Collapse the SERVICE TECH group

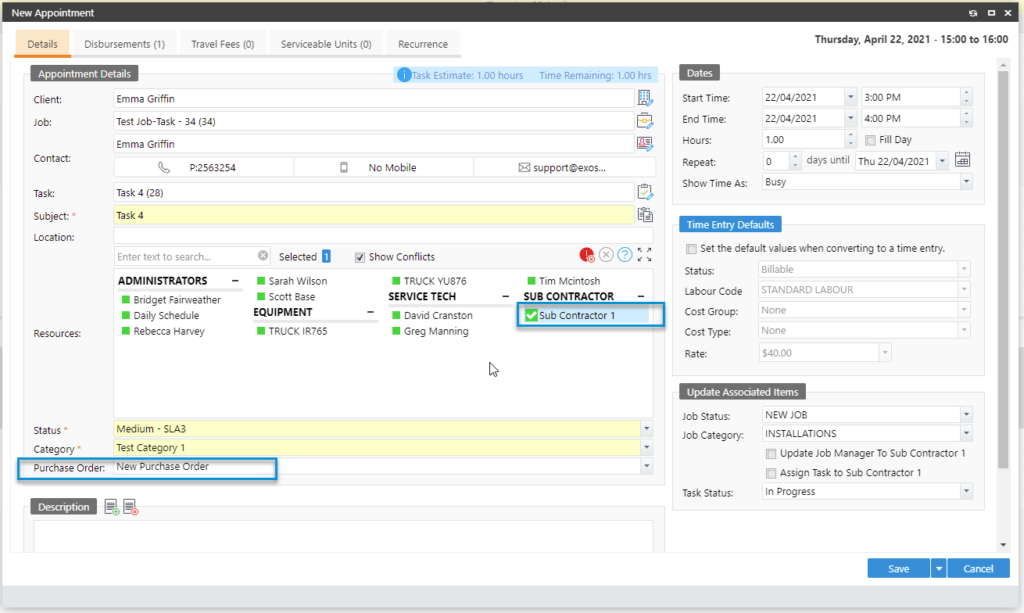505,296
